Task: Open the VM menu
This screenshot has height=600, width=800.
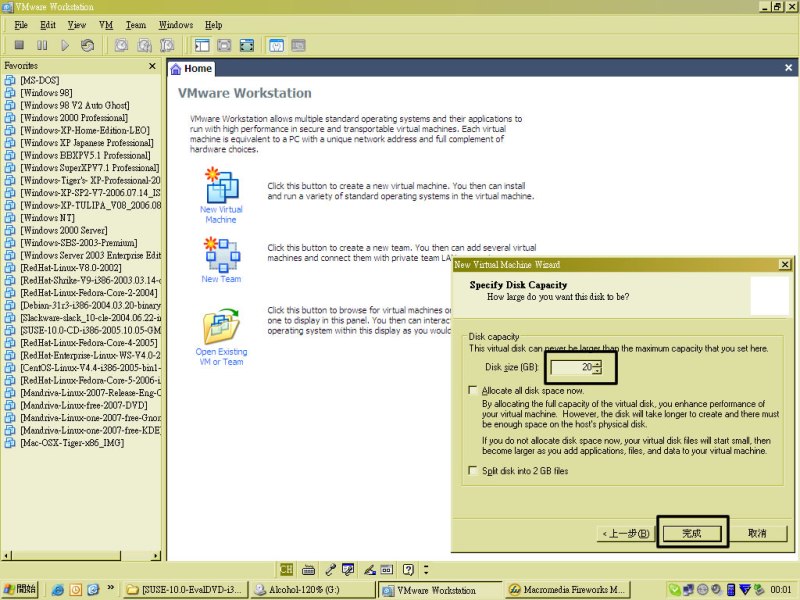Action: [106, 25]
